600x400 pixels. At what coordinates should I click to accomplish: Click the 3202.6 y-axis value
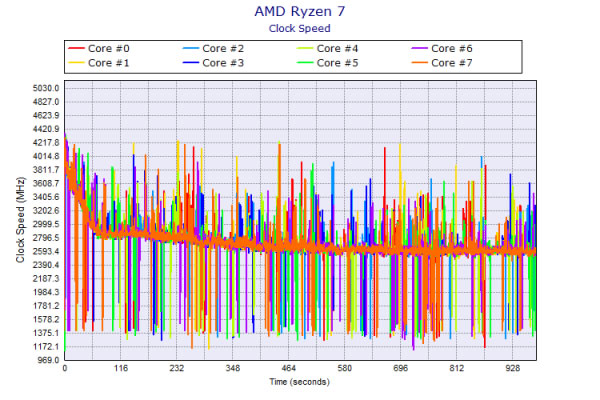(46, 211)
